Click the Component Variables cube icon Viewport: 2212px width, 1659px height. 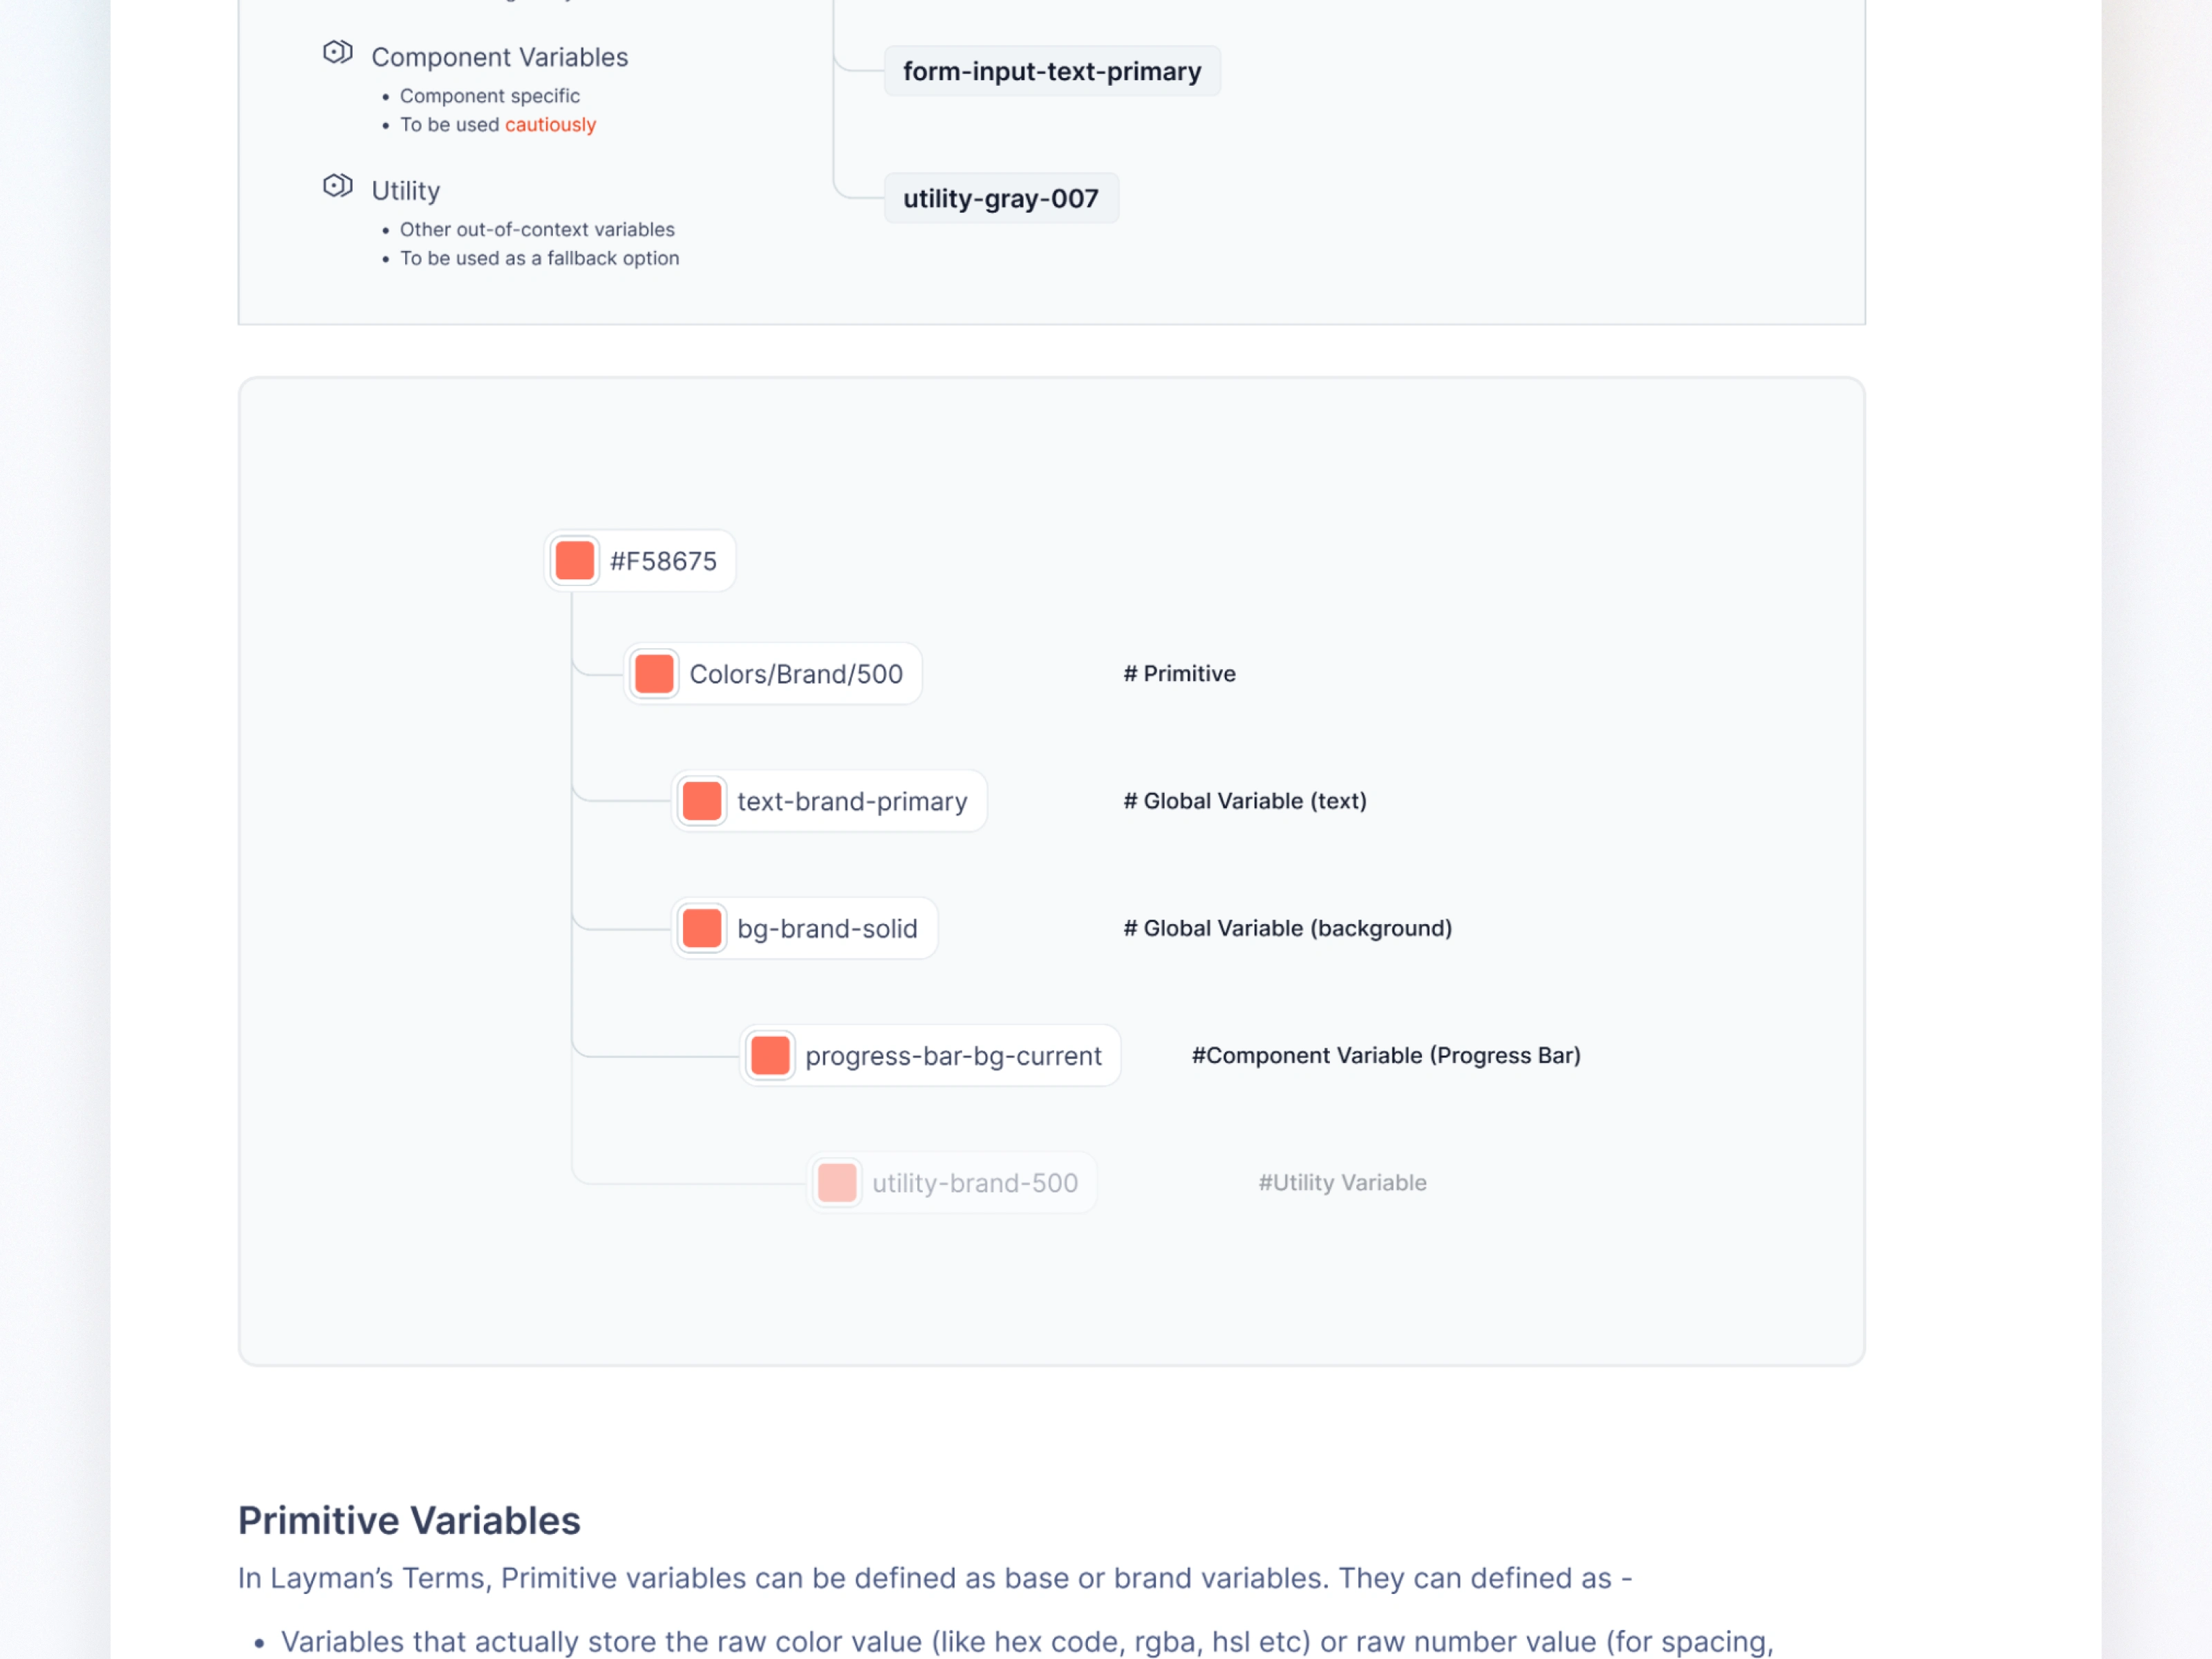click(337, 52)
